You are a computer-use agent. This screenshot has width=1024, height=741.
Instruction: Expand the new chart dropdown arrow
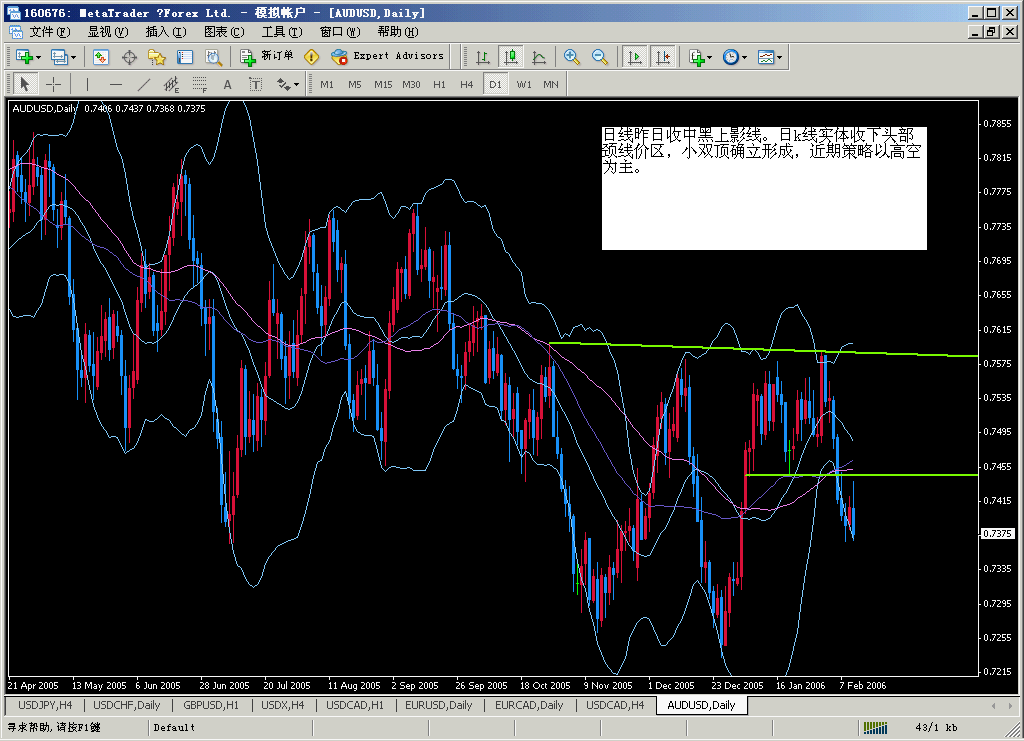(x=38, y=57)
